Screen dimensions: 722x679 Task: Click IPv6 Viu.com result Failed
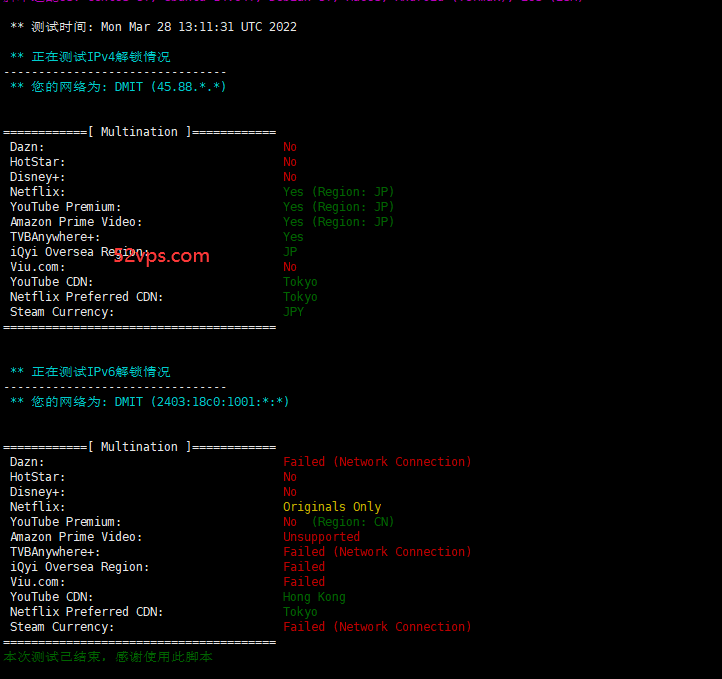(x=304, y=581)
